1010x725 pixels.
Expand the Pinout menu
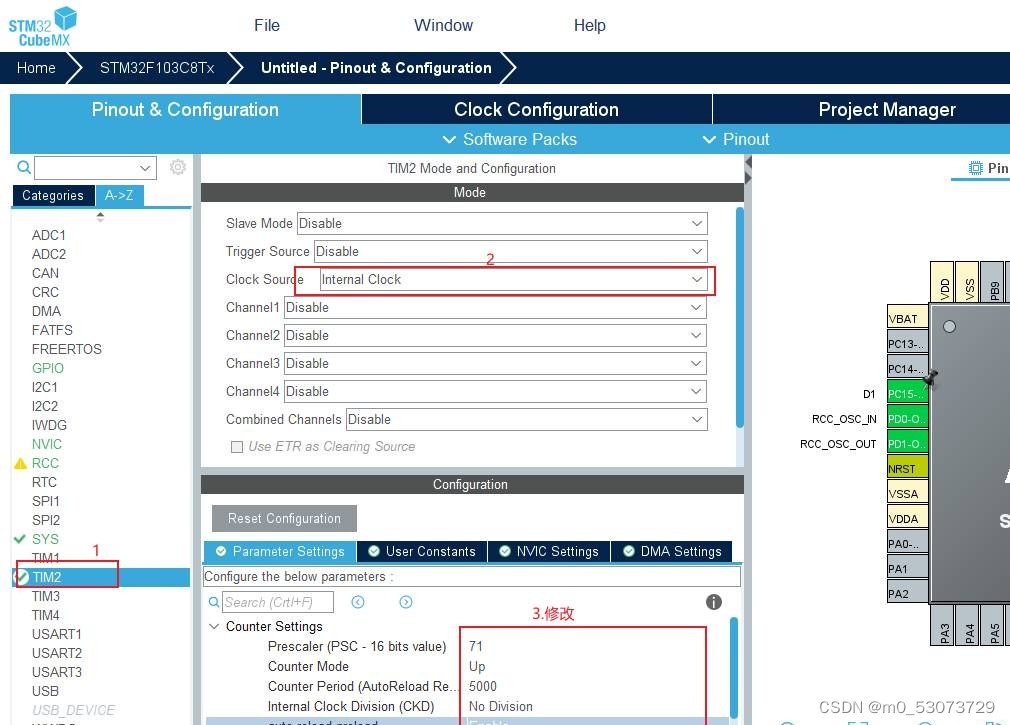coord(736,139)
